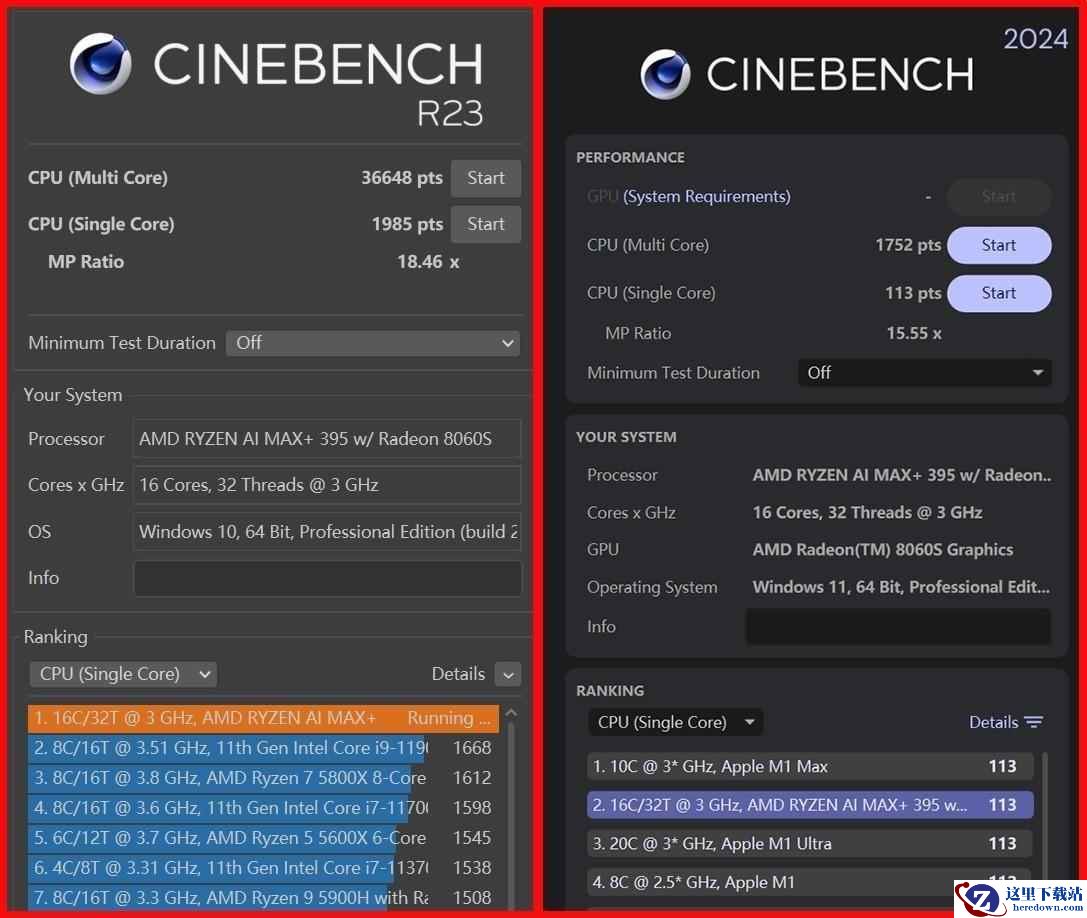Start the R23 CPU Multi Core test
Viewport: 1087px width, 918px height.
coord(485,178)
